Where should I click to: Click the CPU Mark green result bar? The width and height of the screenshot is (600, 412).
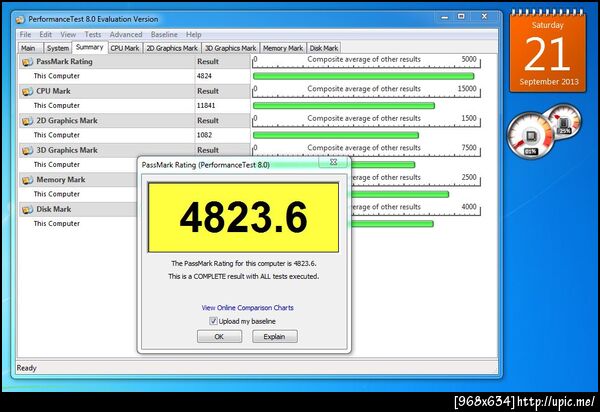point(344,106)
